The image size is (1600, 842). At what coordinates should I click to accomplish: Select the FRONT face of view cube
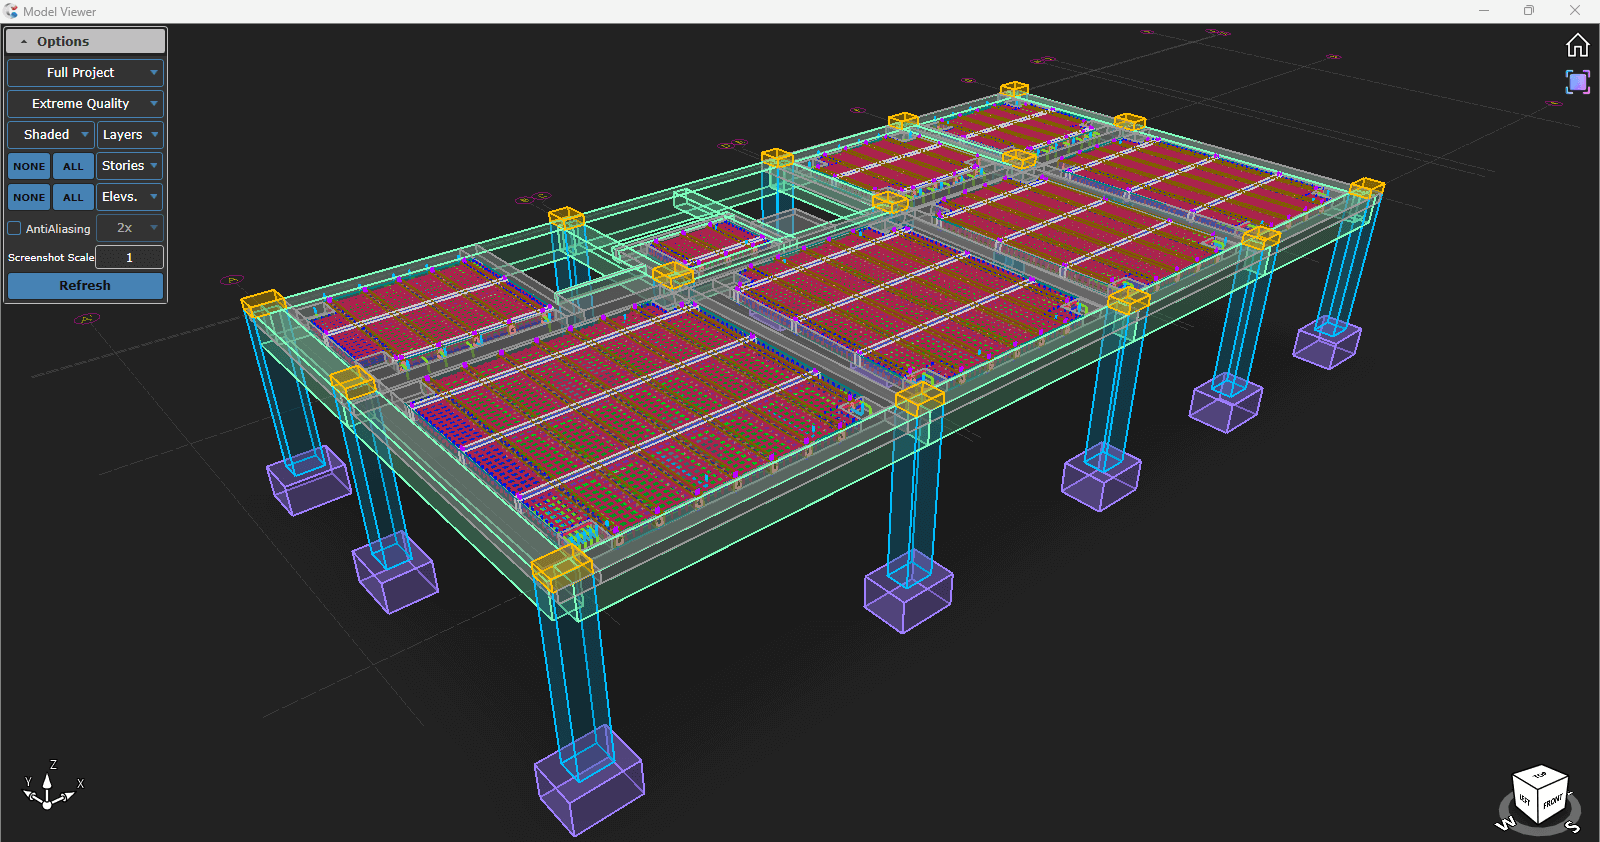tap(1552, 801)
